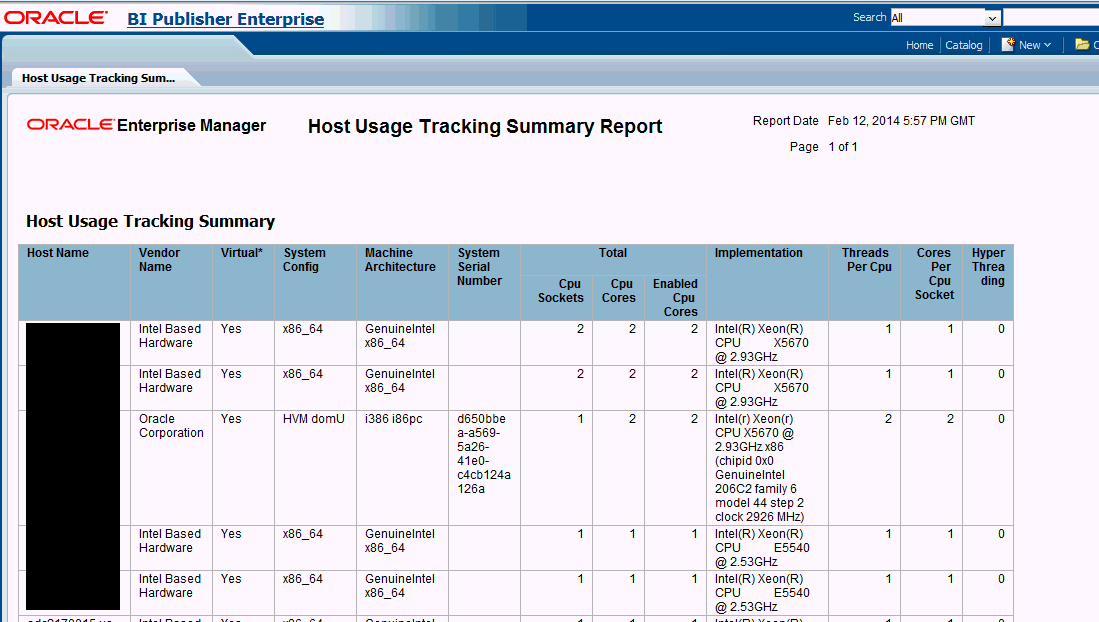Click the Host Usage Tracking Summary heading
This screenshot has height=622, width=1099.
151,221
